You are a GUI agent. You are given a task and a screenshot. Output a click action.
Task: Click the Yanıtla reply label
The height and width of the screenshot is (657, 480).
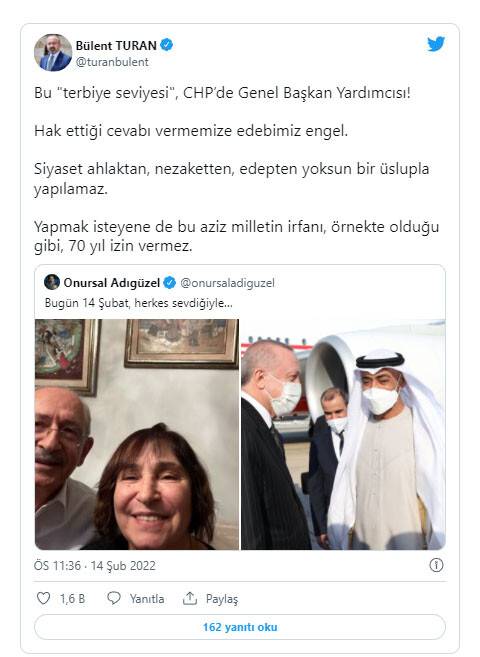(x=147, y=599)
